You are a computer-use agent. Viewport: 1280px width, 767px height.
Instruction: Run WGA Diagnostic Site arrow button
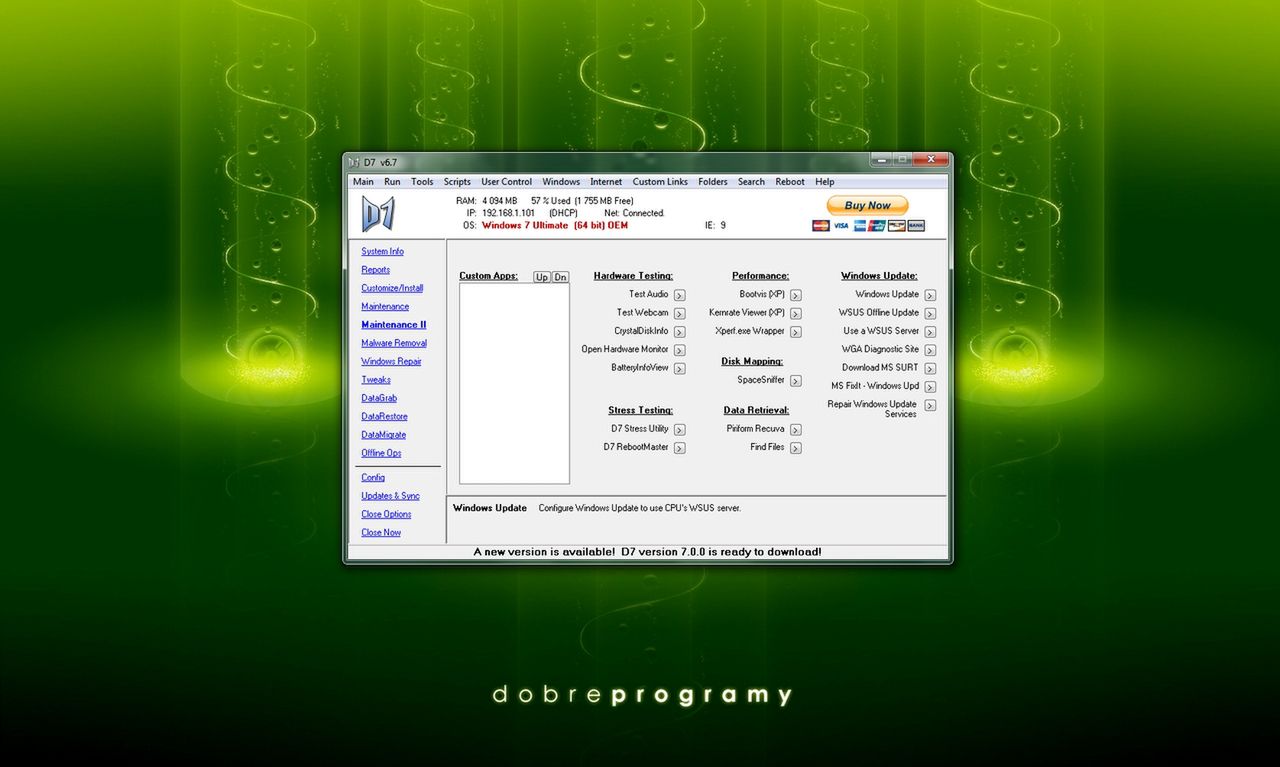pos(930,350)
